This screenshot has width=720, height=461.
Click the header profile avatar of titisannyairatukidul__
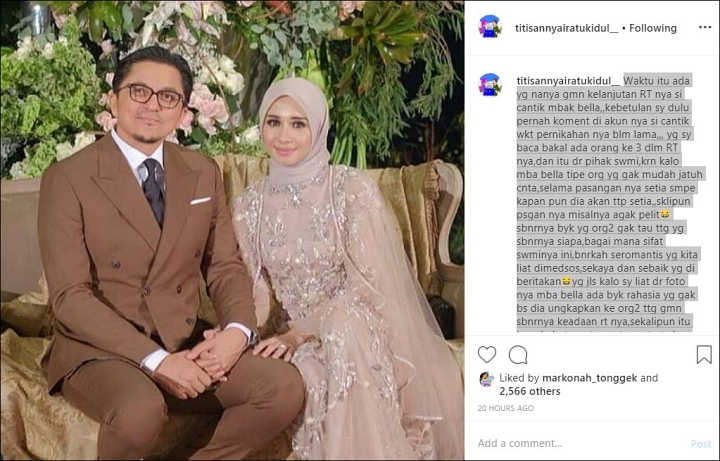pyautogui.click(x=490, y=26)
